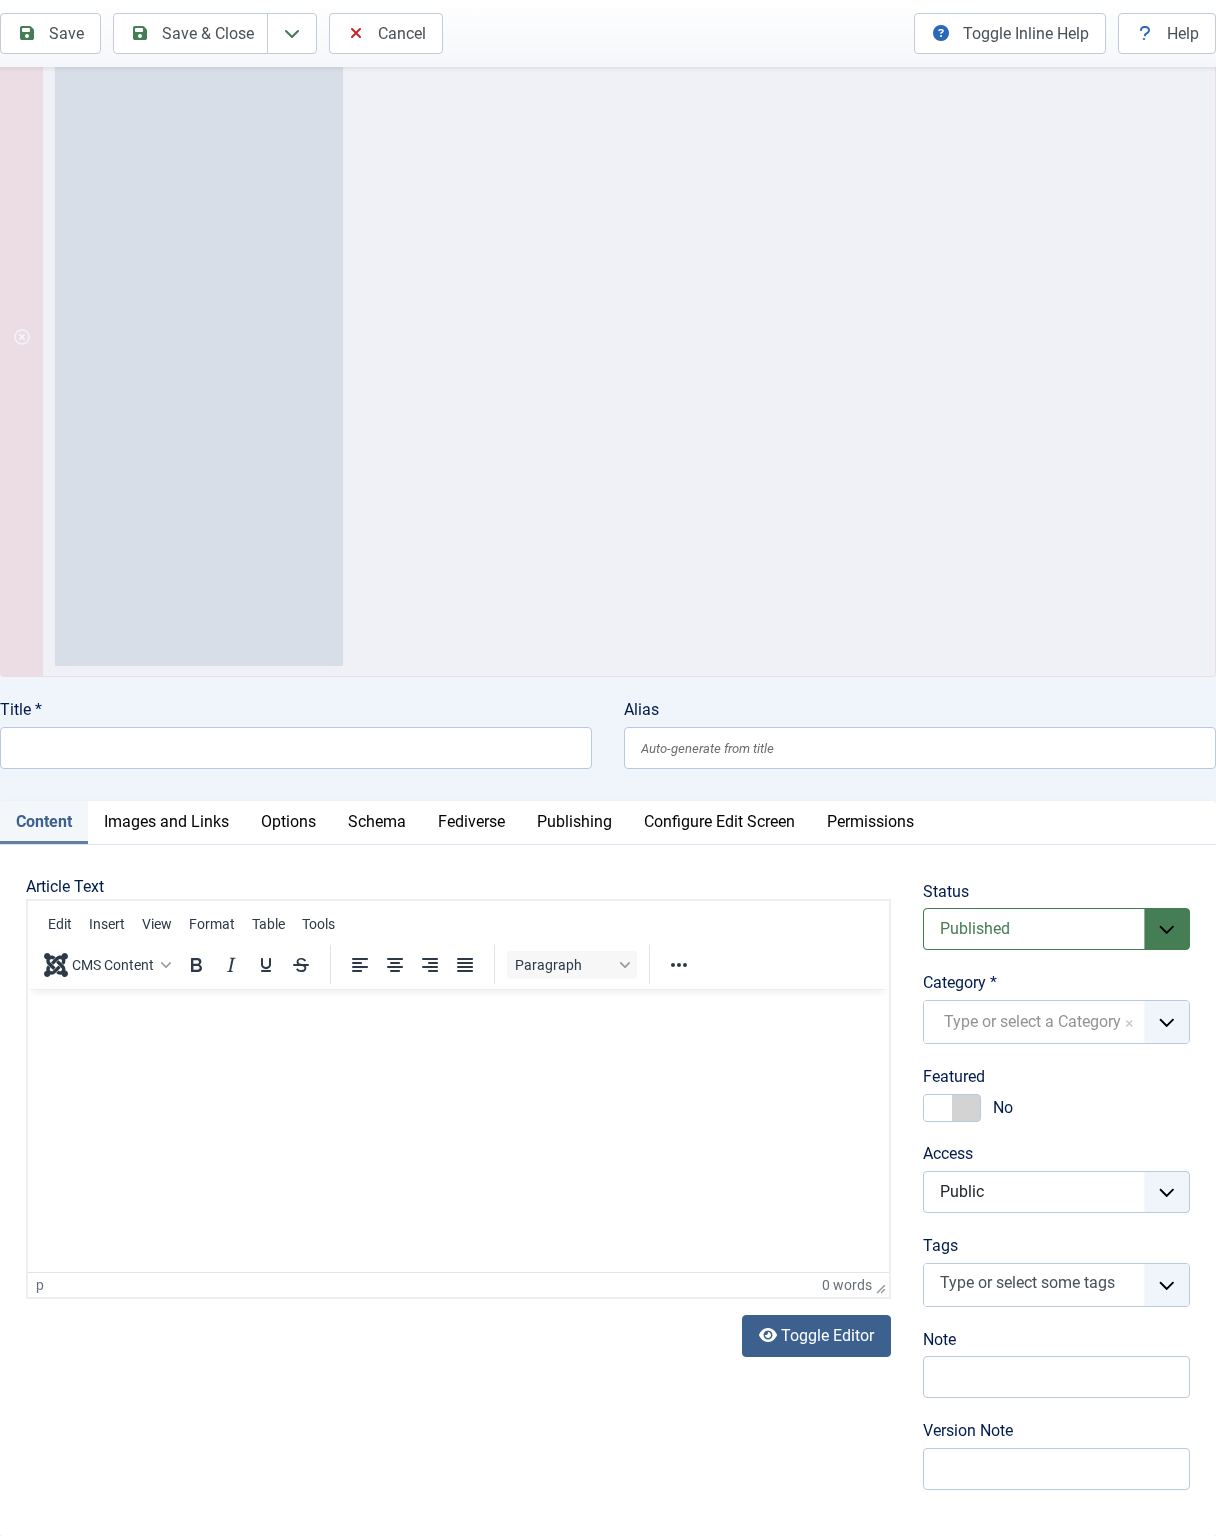
Task: Align text to the left
Action: point(360,965)
